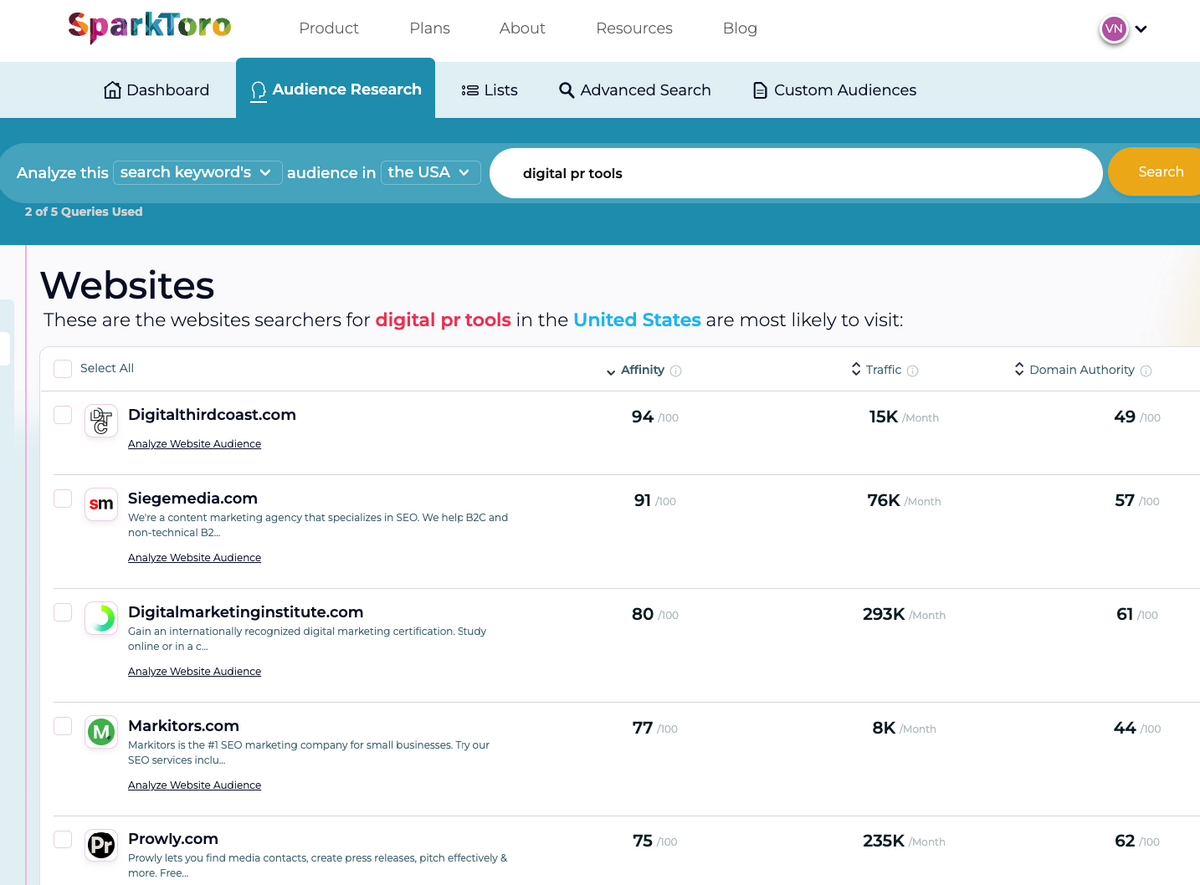Screen dimensions: 1200x885
Task: Click Prowly.com's traffic value 235K
Action: coord(884,841)
